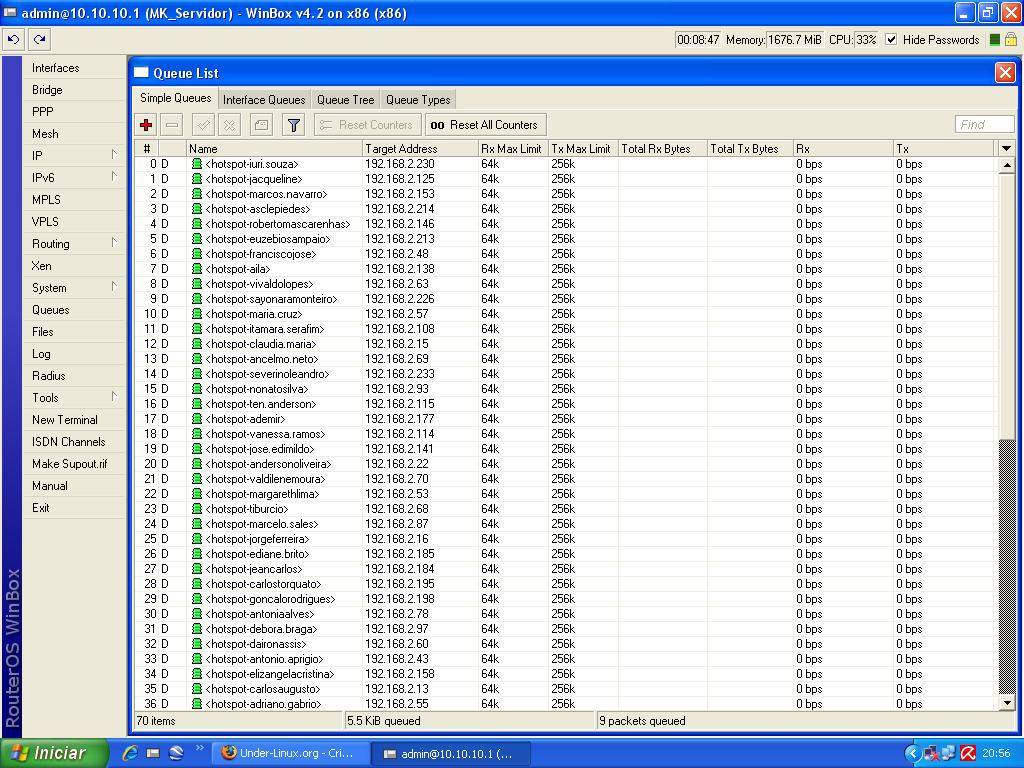Click the Disable X toolbar icon
Screen dimensions: 1024x768
coord(229,125)
